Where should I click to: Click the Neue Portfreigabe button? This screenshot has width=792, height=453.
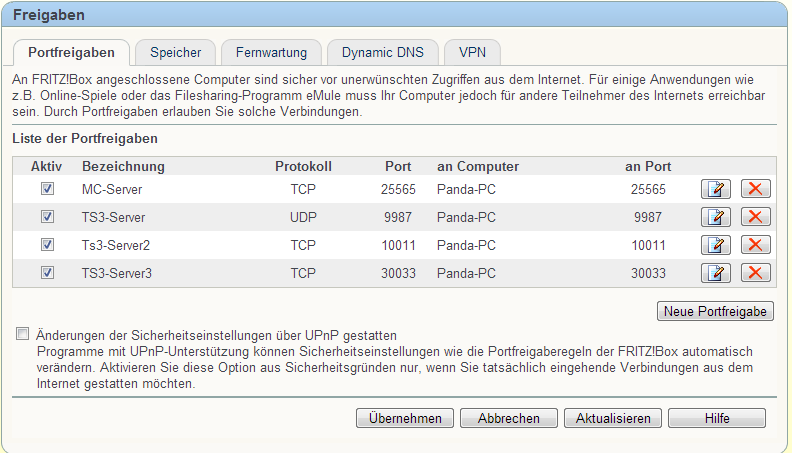pyautogui.click(x=715, y=311)
